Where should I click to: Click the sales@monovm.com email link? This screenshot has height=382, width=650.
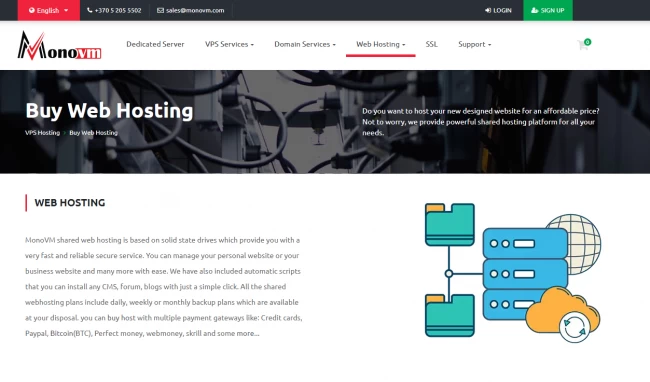pyautogui.click(x=195, y=10)
